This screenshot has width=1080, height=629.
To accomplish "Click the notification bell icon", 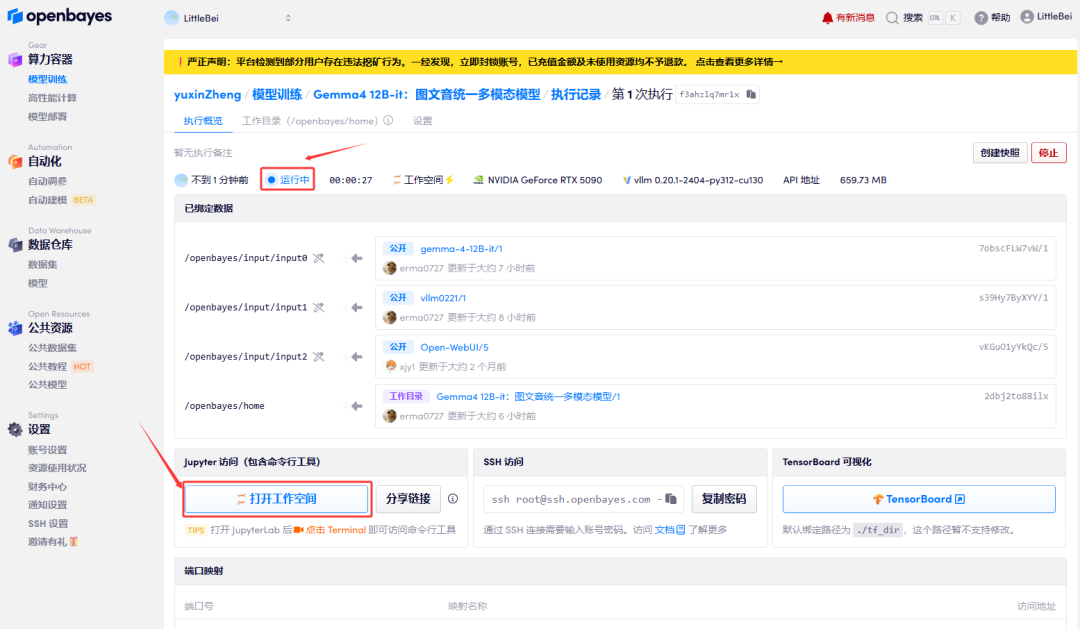I will pyautogui.click(x=827, y=18).
